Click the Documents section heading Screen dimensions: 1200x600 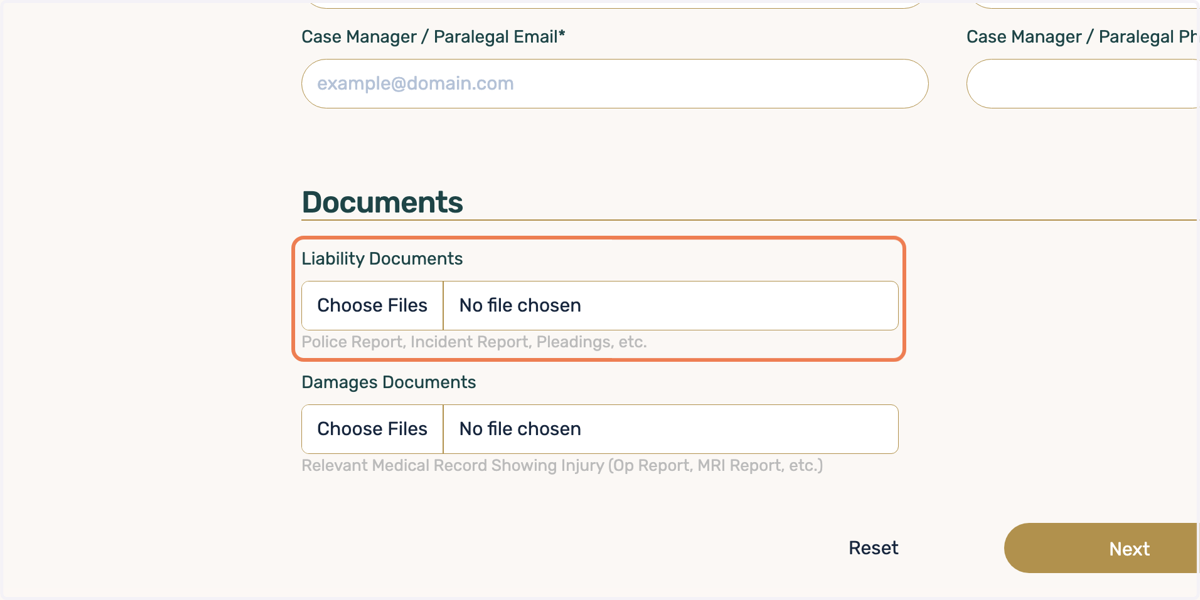click(x=382, y=202)
